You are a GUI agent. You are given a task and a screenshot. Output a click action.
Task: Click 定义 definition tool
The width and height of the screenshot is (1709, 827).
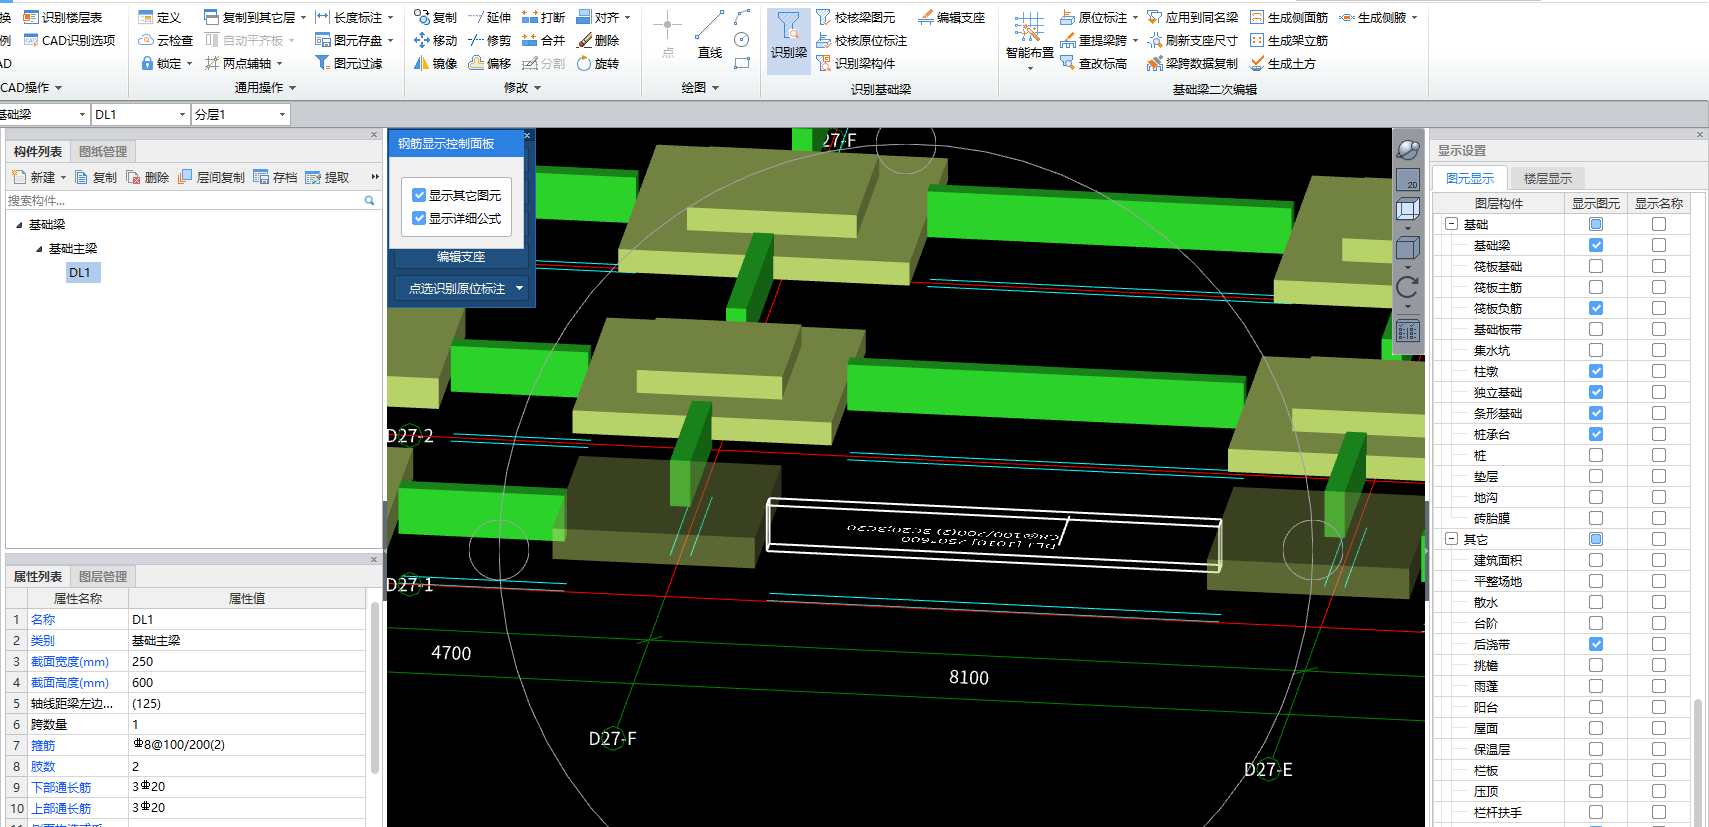pyautogui.click(x=160, y=17)
